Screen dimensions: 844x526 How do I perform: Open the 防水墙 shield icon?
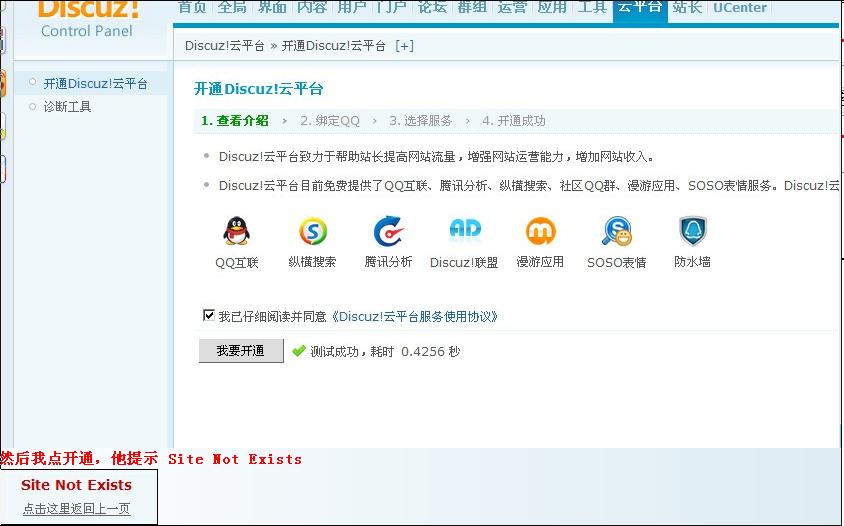(x=693, y=231)
